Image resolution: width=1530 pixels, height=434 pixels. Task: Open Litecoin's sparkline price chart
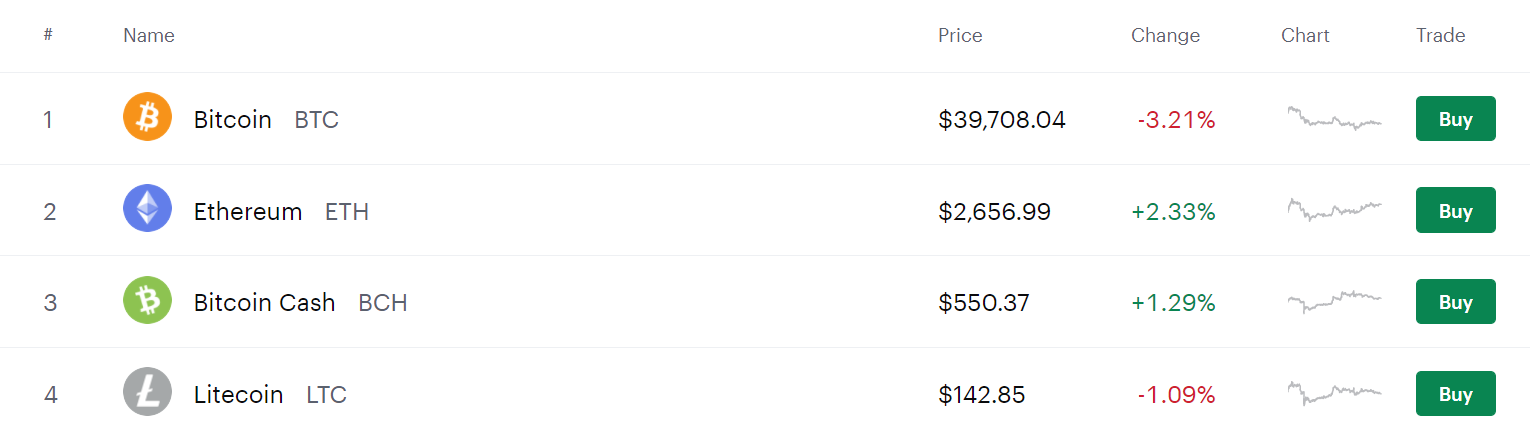pos(1334,392)
